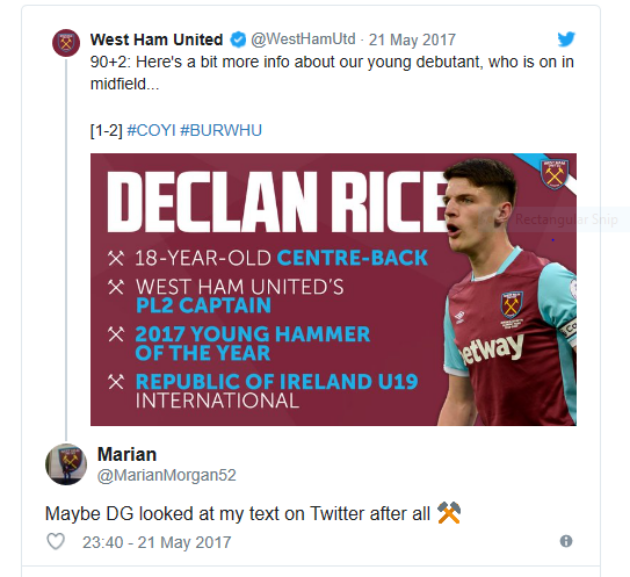Open the quoted tweet date 21 May 2017

click(x=412, y=40)
